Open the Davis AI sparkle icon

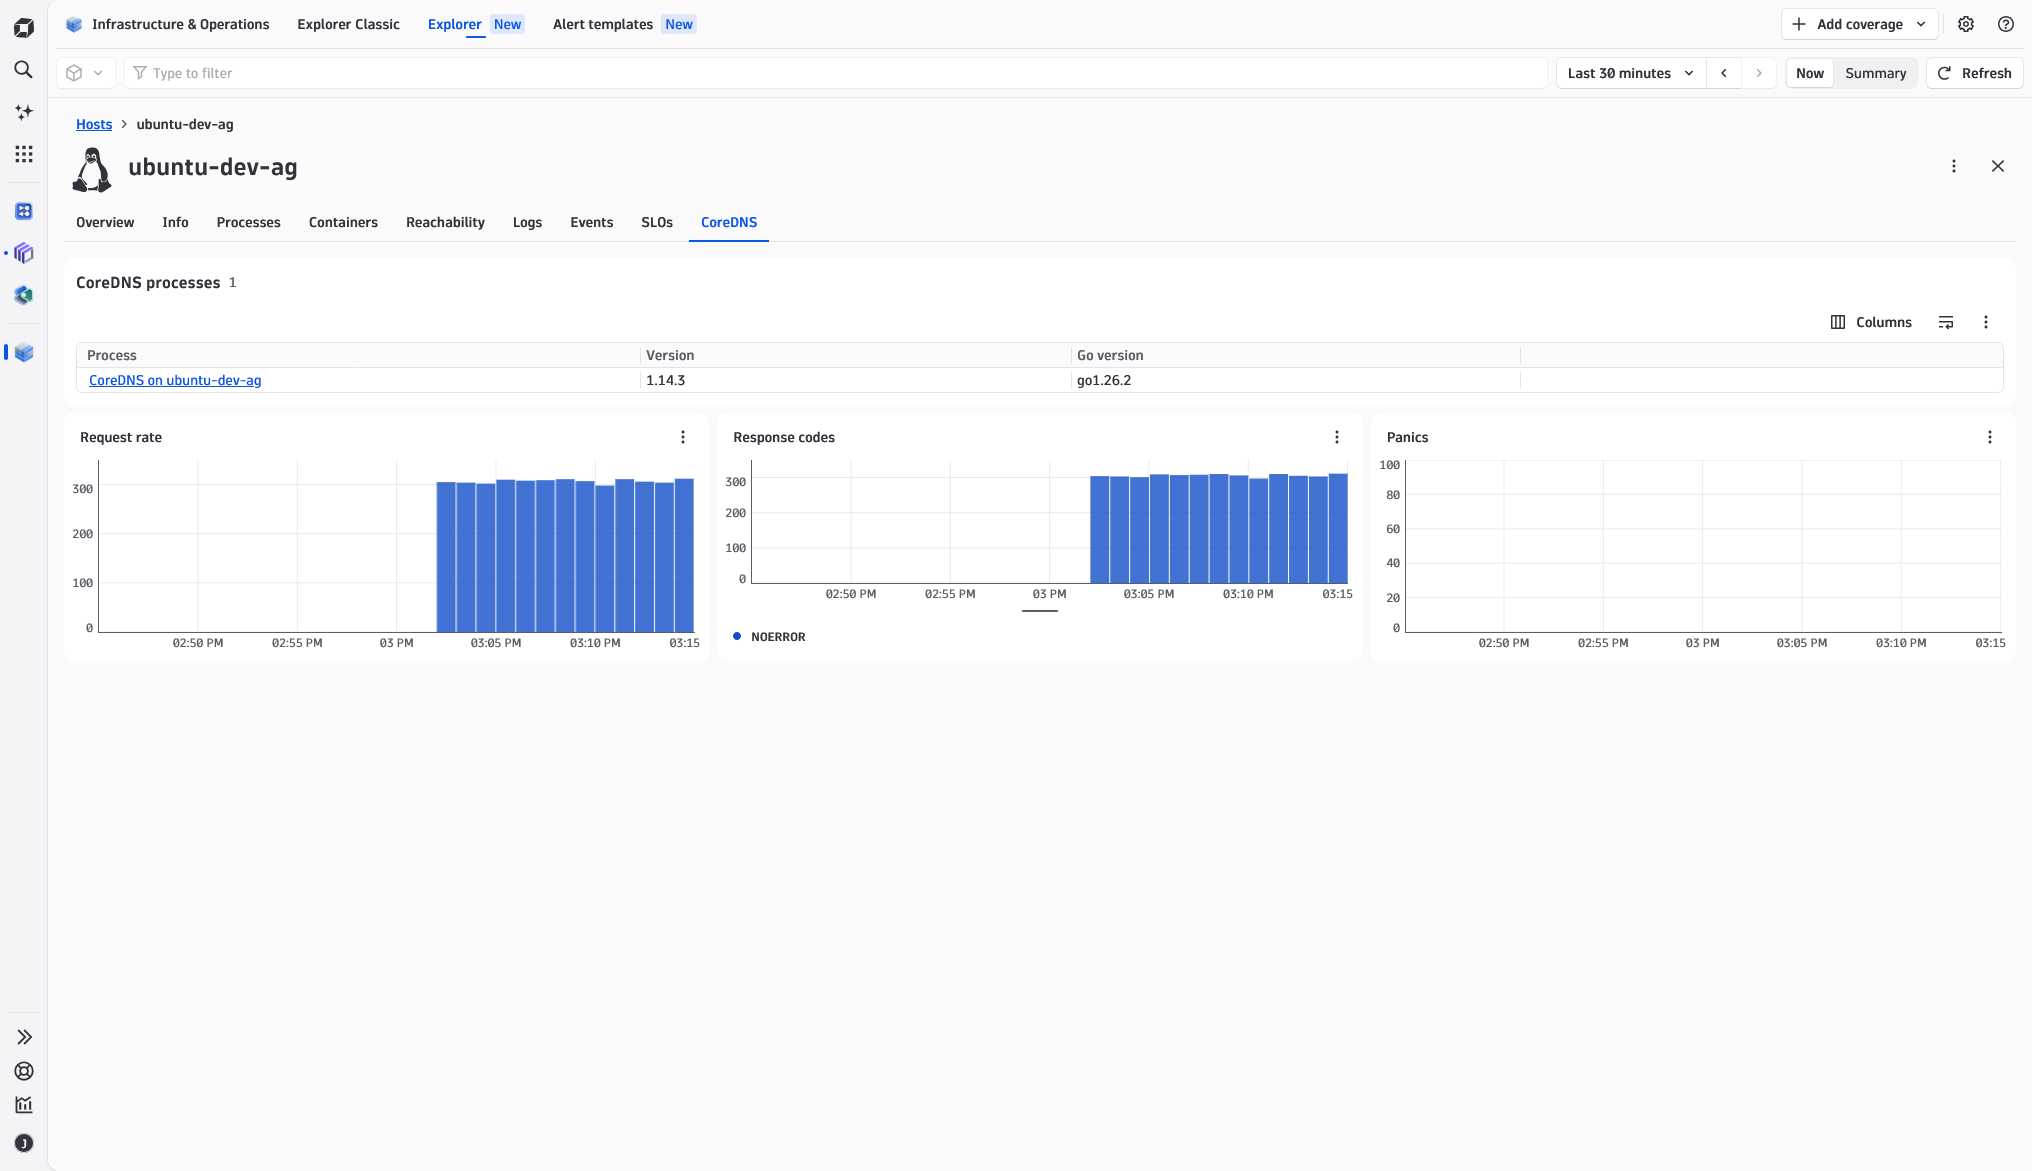24,112
